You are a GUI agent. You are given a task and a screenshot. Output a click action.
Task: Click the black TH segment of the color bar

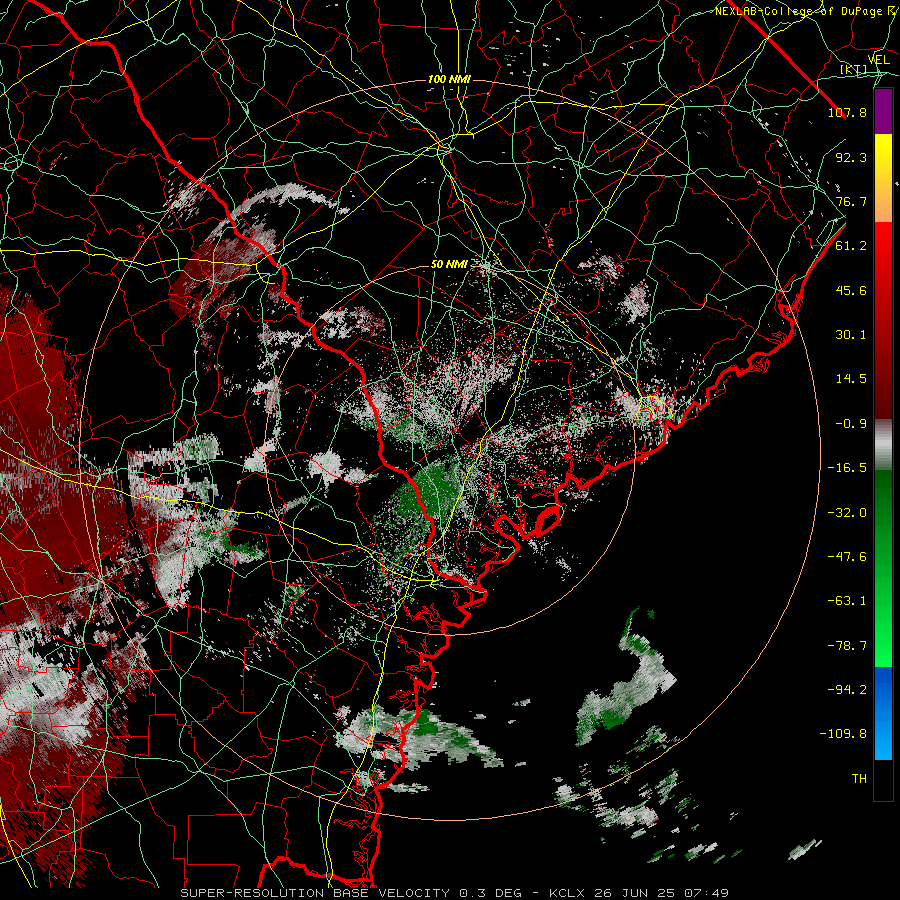point(883,780)
